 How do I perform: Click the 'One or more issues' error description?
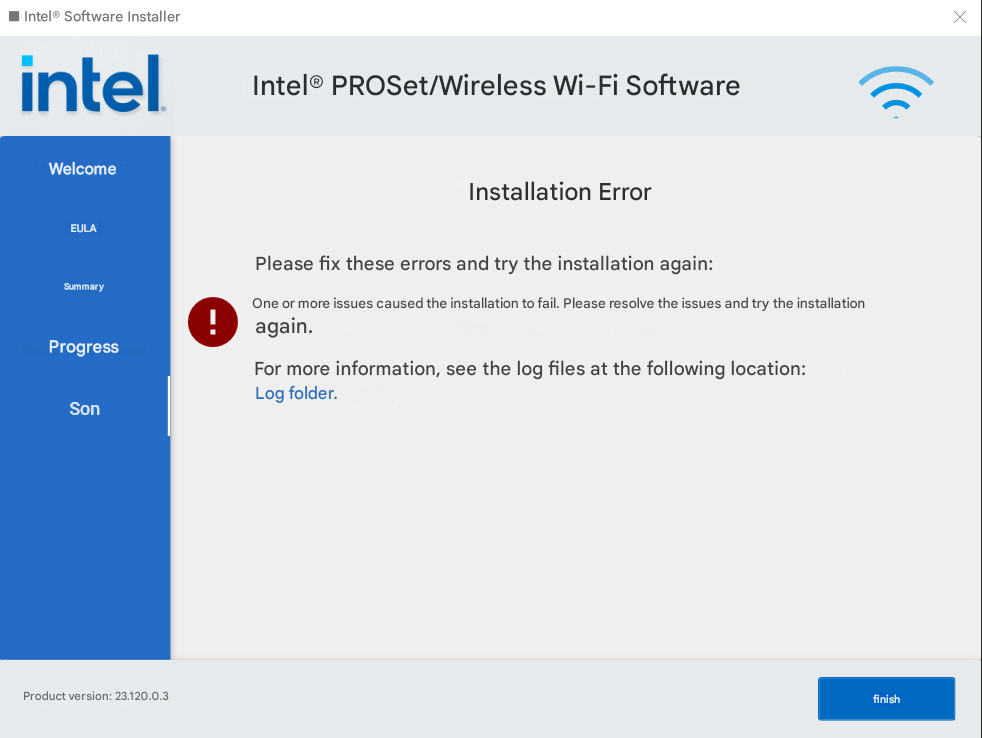[558, 303]
